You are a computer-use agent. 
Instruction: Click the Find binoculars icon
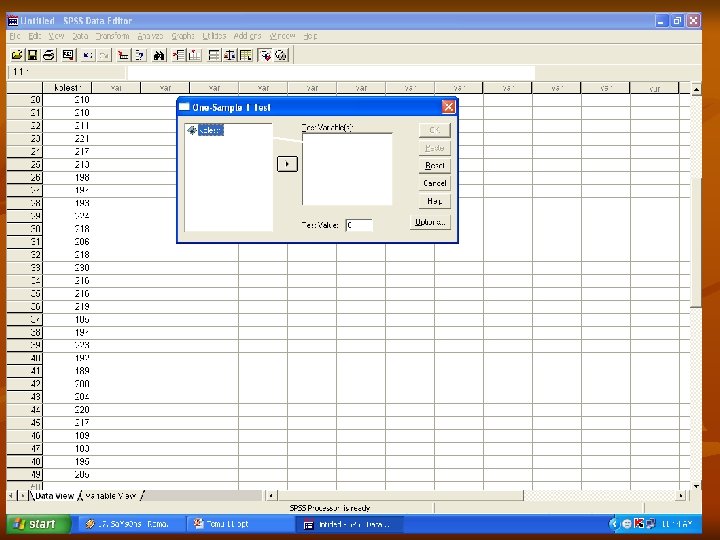tap(159, 56)
